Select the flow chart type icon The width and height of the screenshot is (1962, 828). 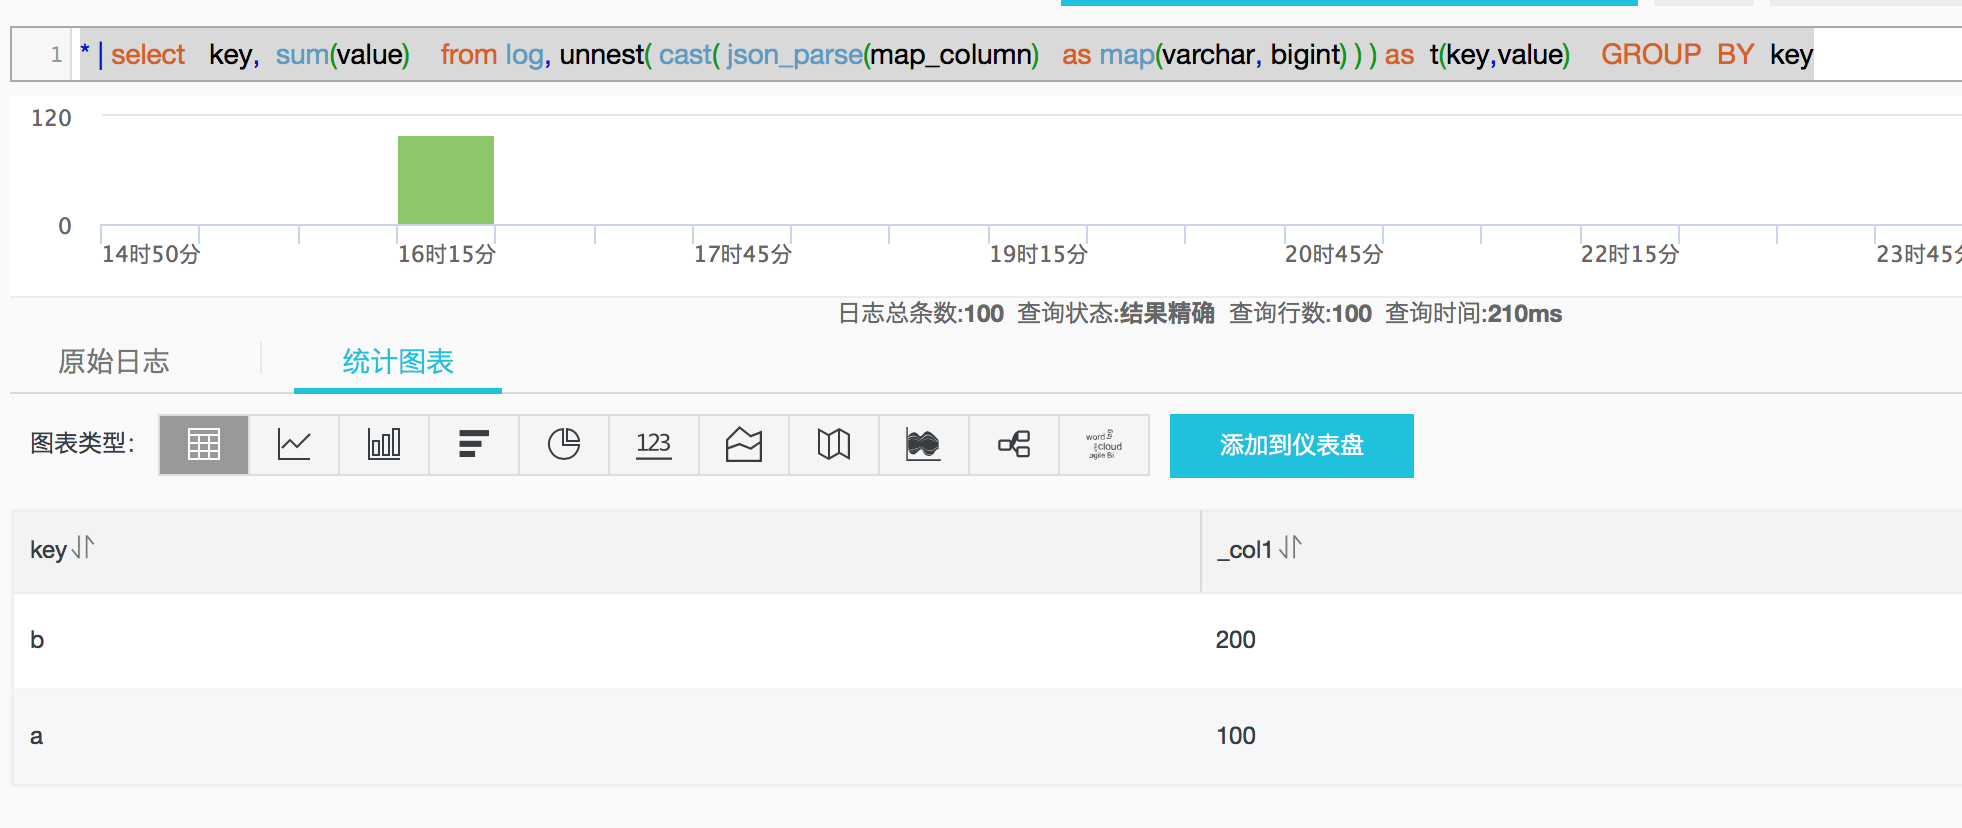click(924, 444)
